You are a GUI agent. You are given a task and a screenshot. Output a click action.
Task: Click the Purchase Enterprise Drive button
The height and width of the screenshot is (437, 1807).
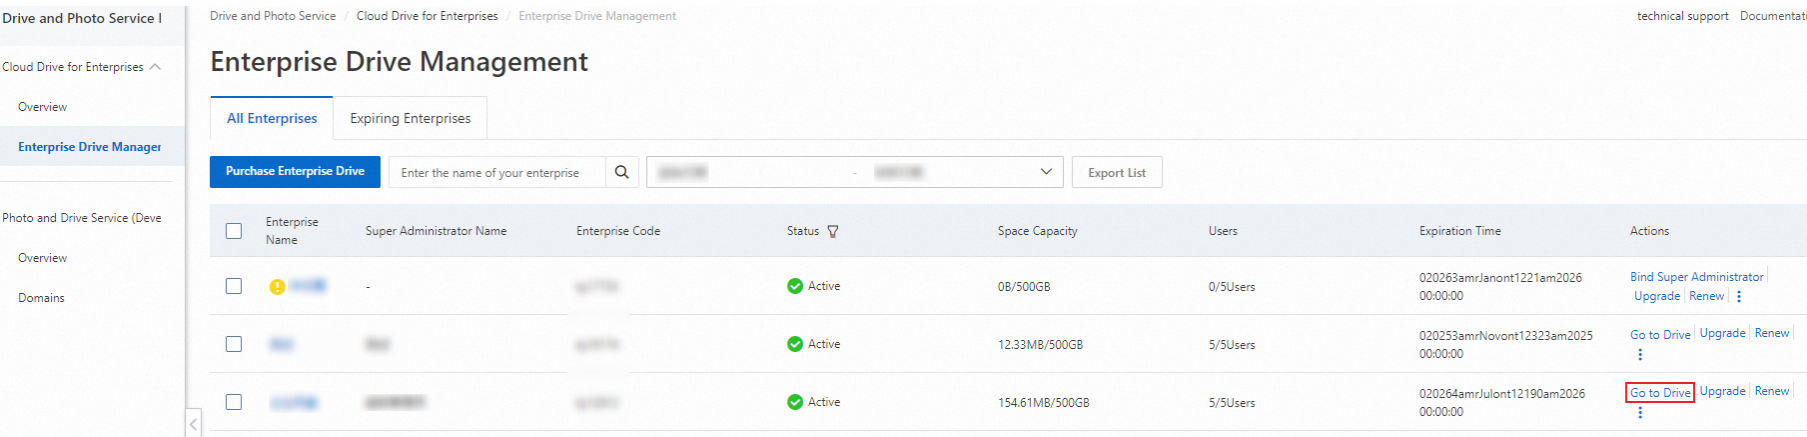[x=295, y=172]
